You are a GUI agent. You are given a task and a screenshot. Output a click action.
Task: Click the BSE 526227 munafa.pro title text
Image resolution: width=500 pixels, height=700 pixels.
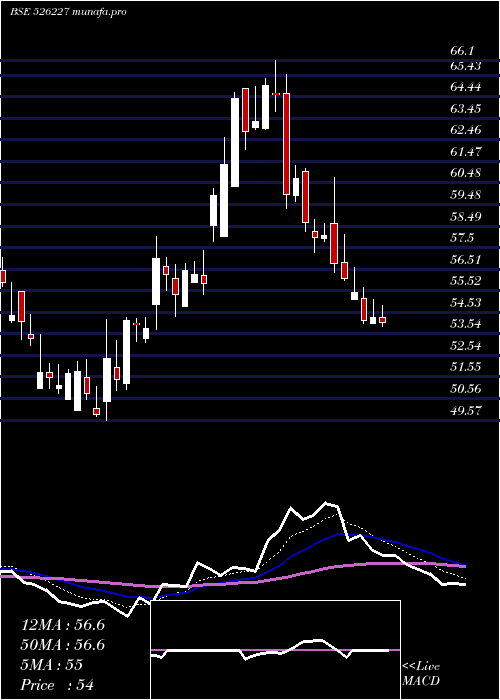click(68, 12)
